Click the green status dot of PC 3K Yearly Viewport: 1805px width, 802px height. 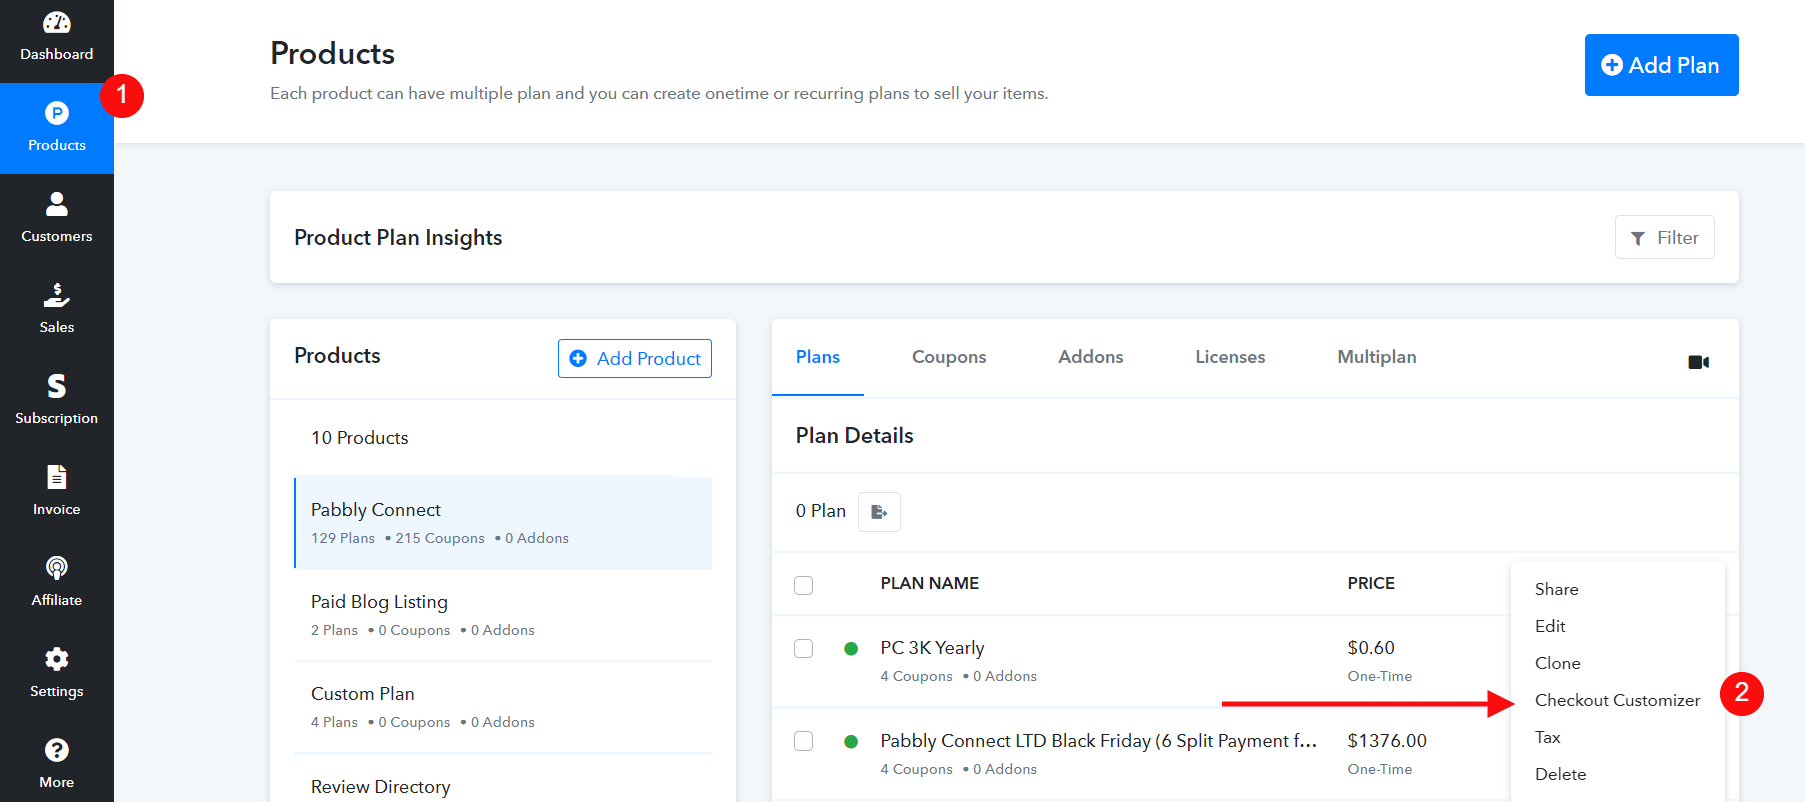(851, 649)
